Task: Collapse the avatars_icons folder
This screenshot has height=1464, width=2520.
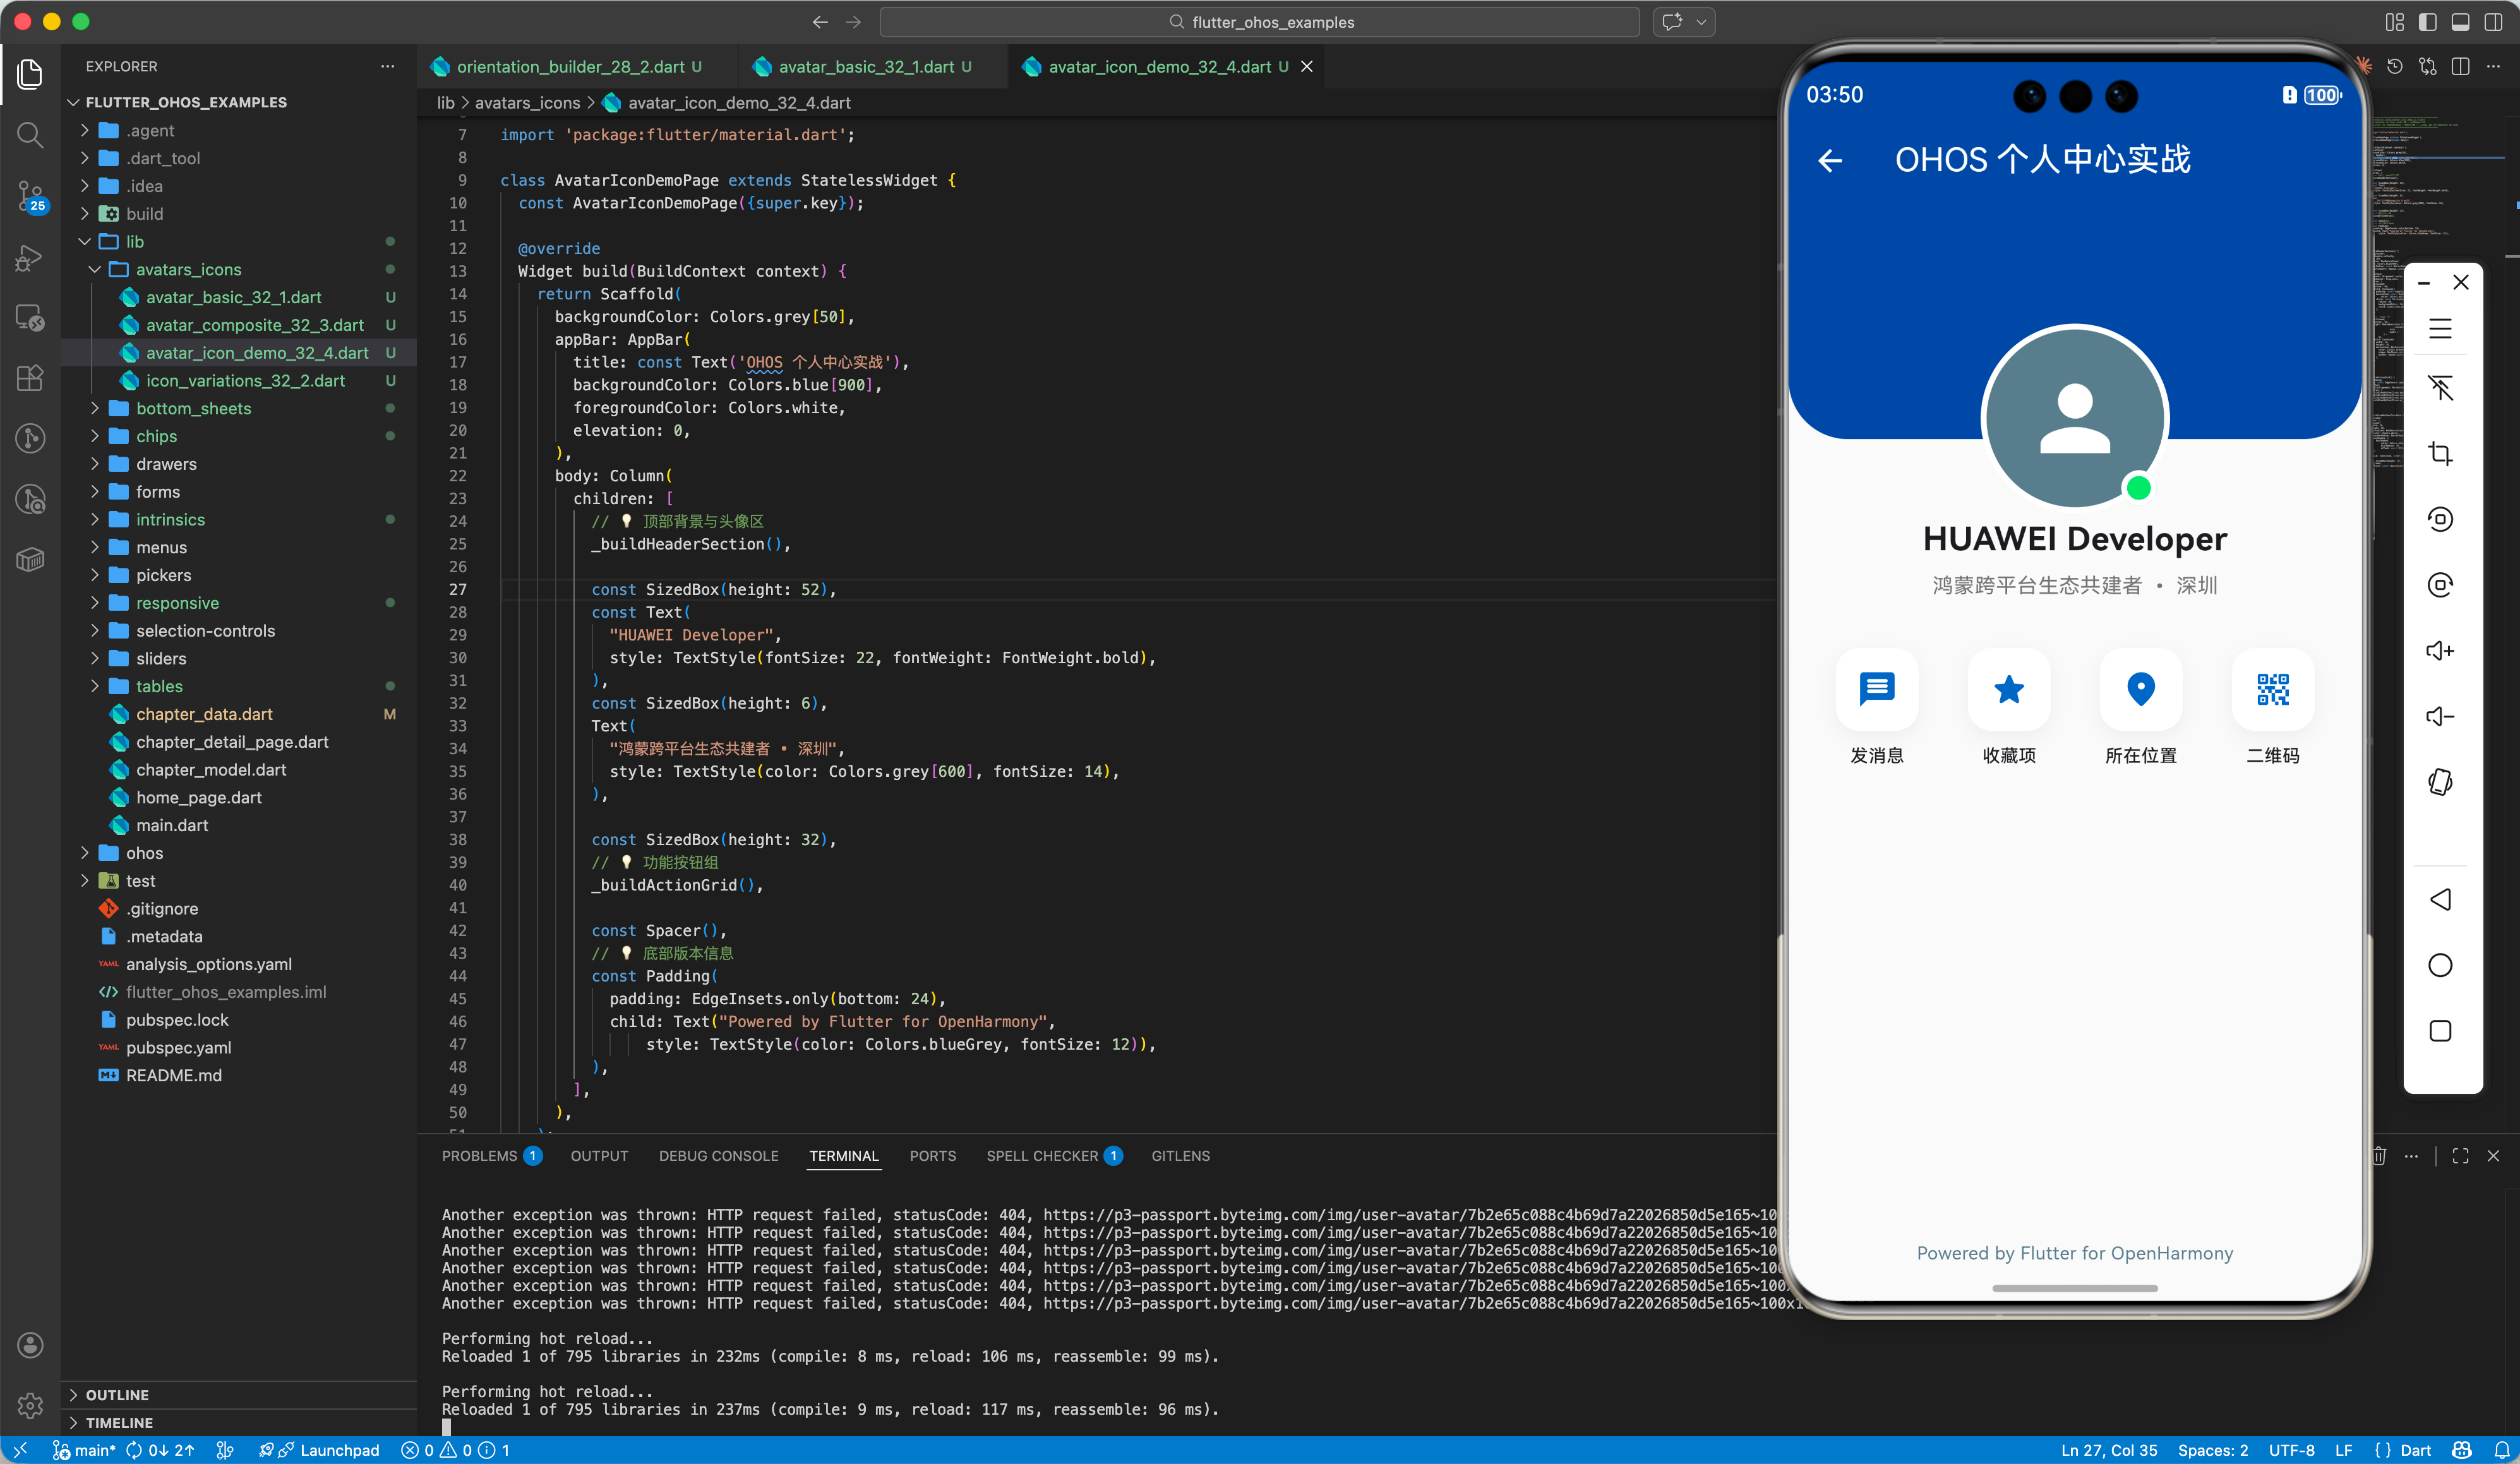Action: click(188, 269)
